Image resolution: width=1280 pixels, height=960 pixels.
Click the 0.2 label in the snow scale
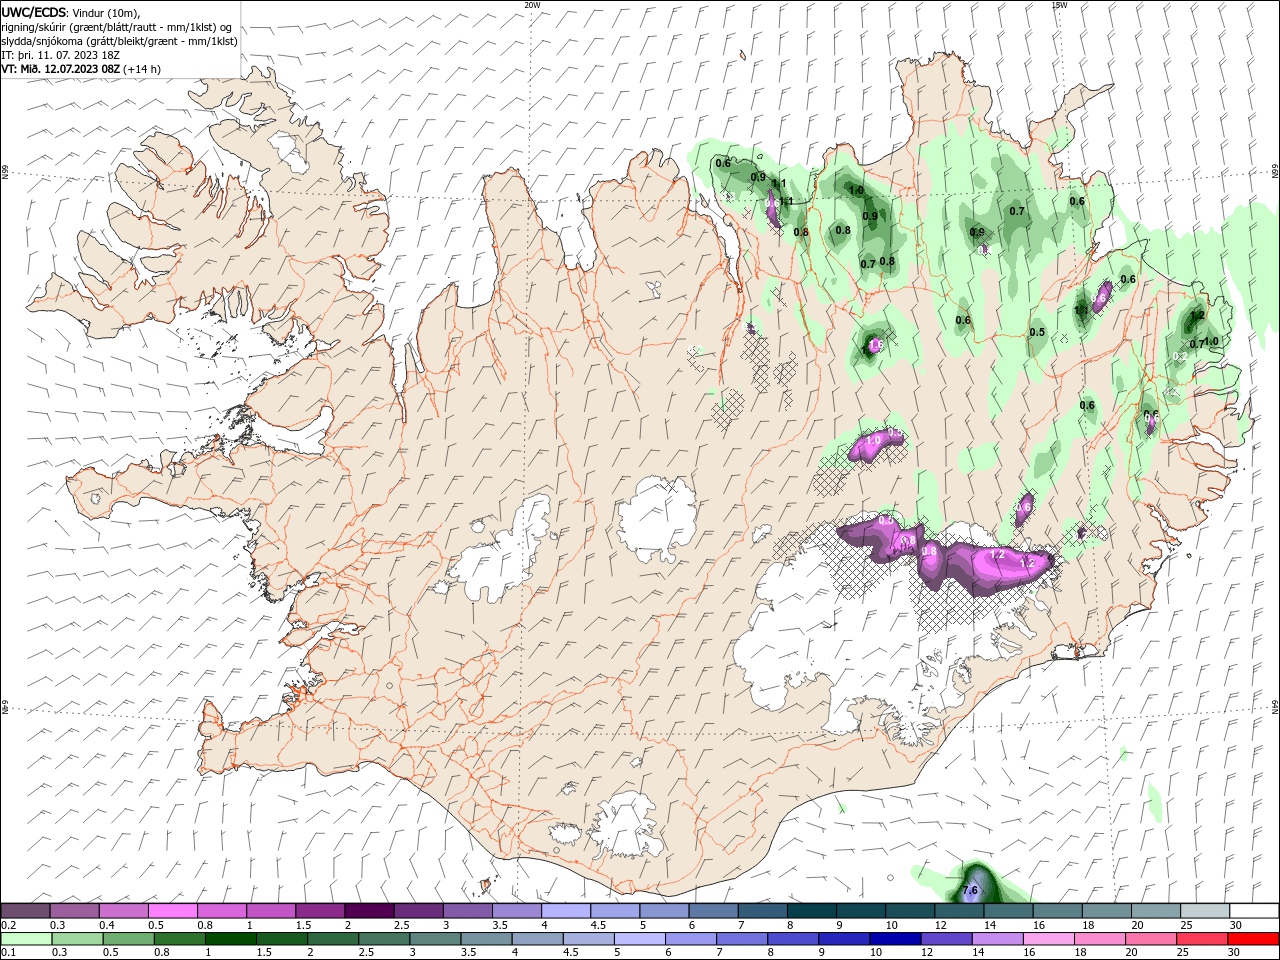point(9,925)
